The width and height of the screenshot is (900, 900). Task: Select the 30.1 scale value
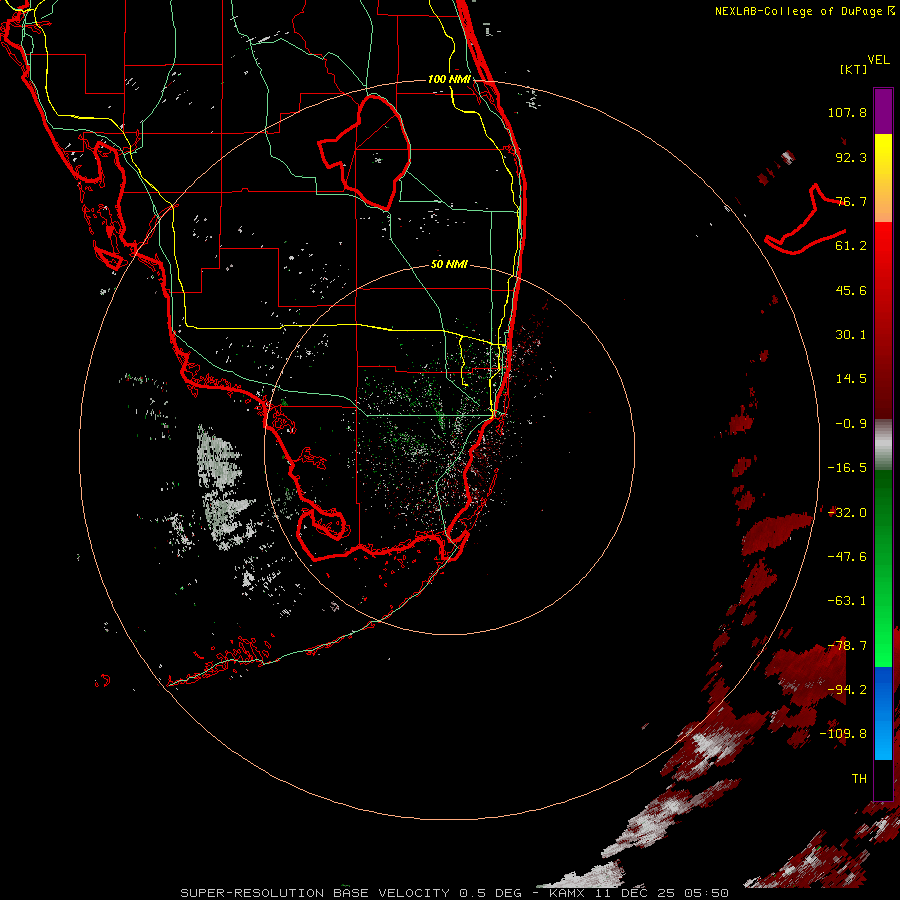(x=851, y=335)
